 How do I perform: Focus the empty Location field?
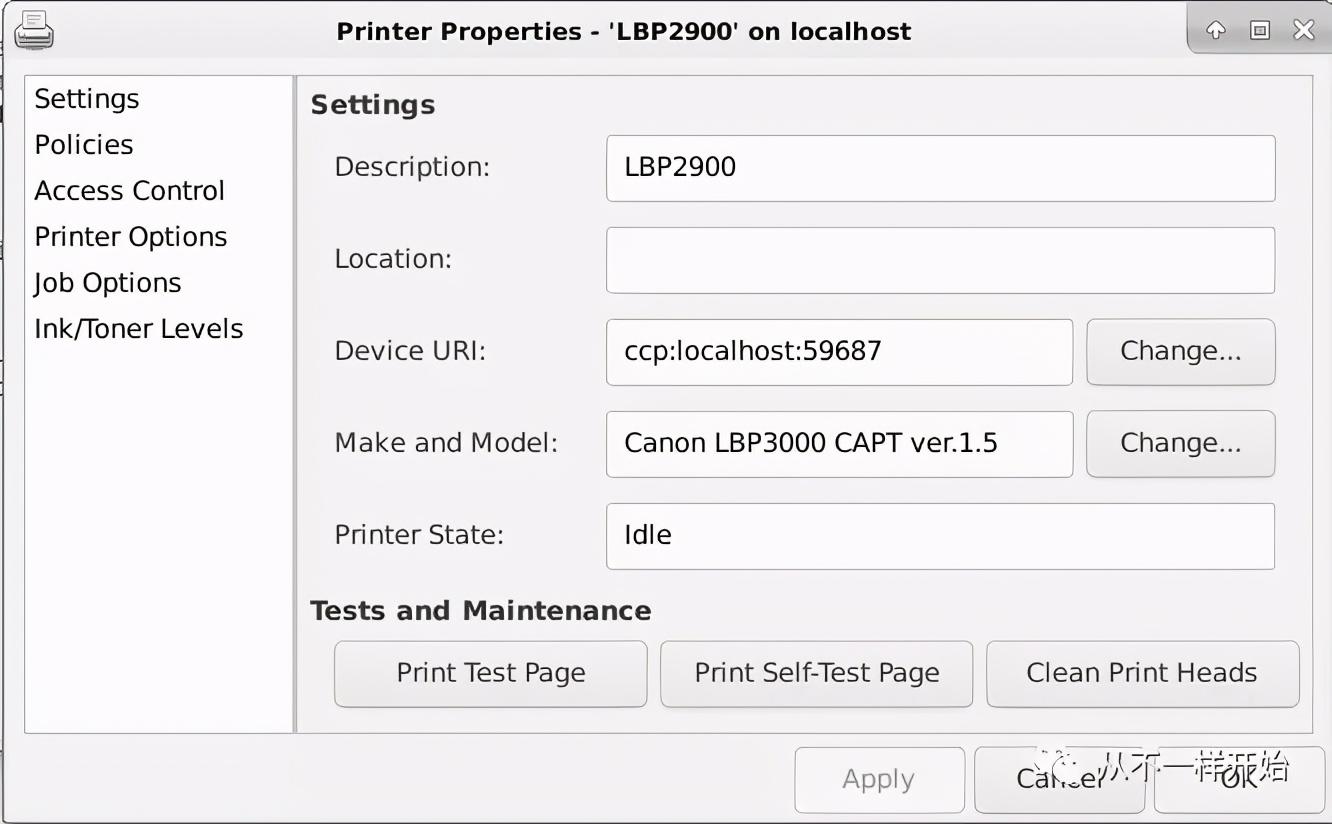point(941,260)
